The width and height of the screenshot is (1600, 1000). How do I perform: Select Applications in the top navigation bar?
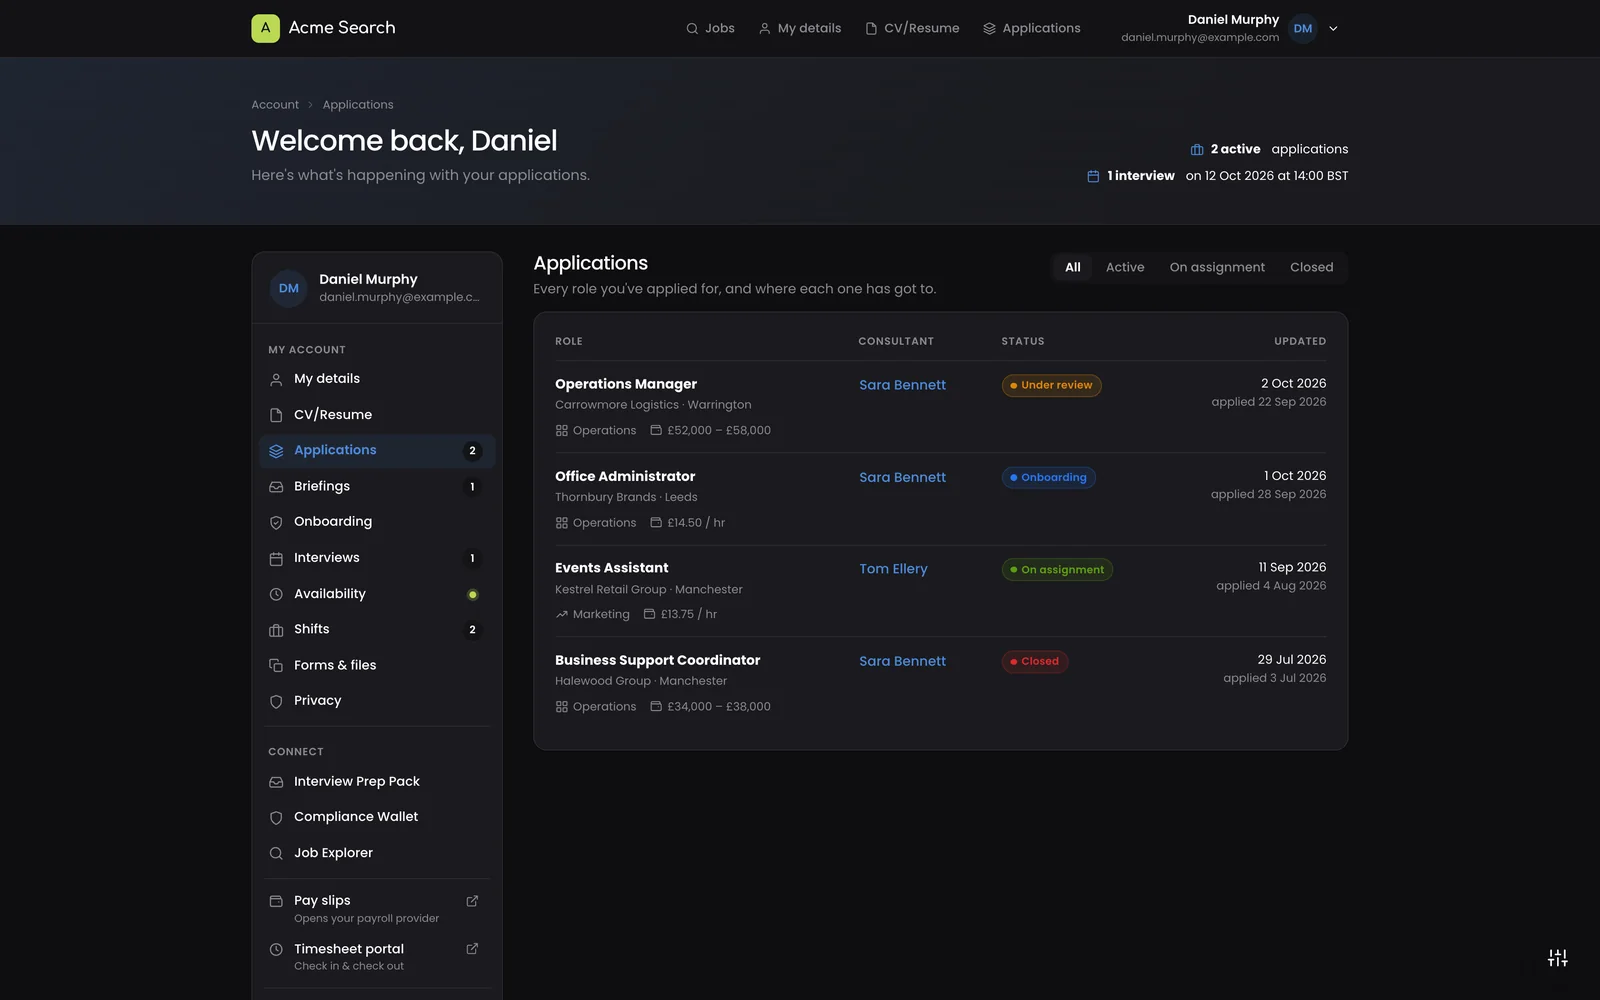point(1032,28)
